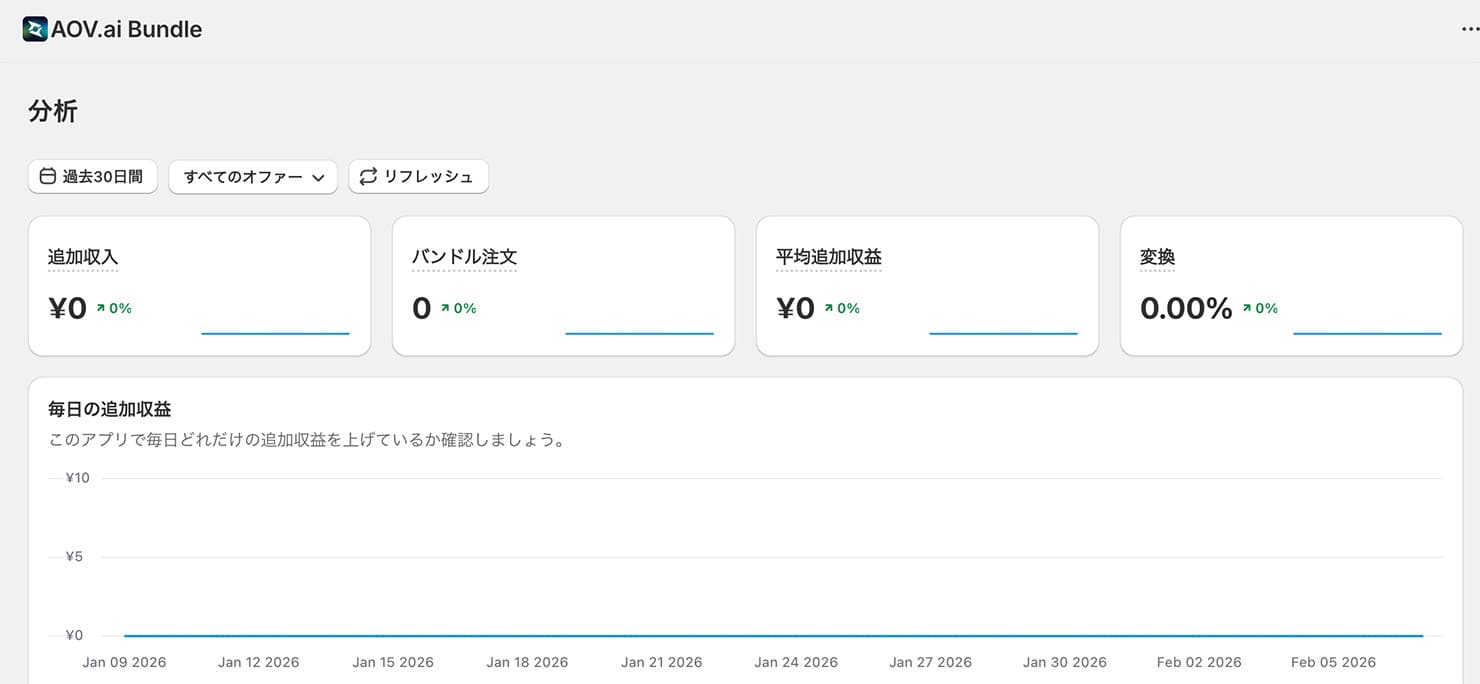The width and height of the screenshot is (1480, 684).
Task: Click the sparkline in the 追加収入 card
Action: pos(275,333)
